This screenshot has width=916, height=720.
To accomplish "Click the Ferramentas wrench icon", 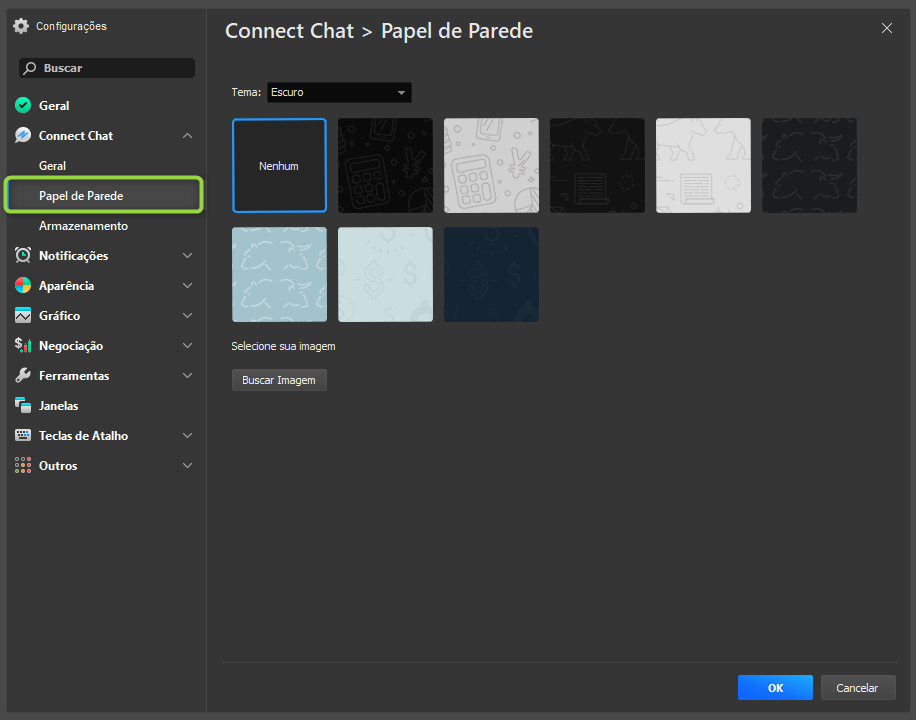I will (x=23, y=375).
